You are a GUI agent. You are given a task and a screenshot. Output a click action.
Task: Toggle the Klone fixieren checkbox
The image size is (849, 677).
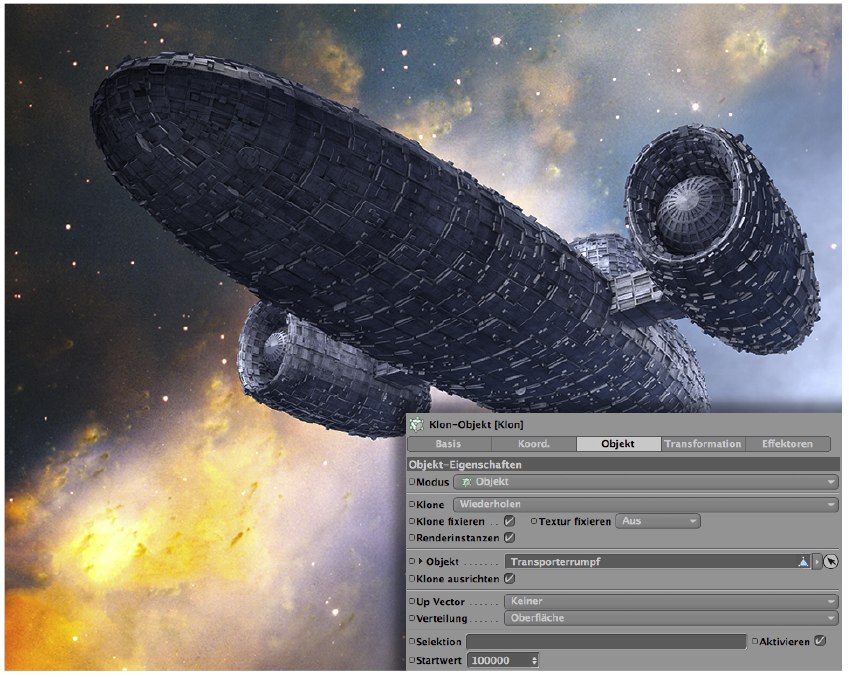[509, 521]
